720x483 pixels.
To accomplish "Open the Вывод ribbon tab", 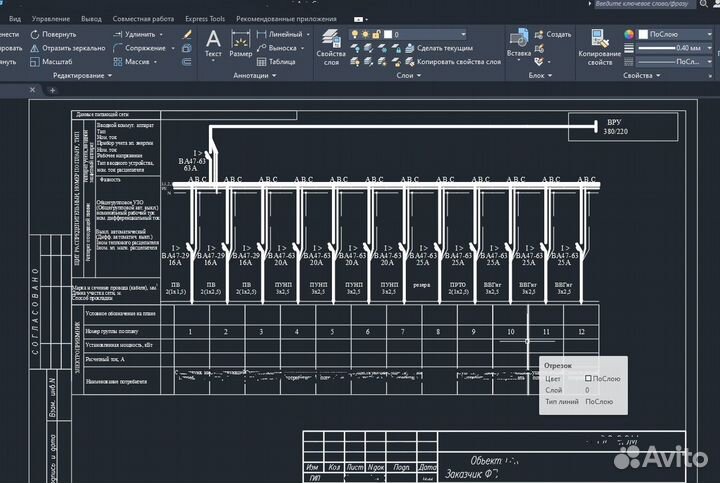I will point(91,19).
